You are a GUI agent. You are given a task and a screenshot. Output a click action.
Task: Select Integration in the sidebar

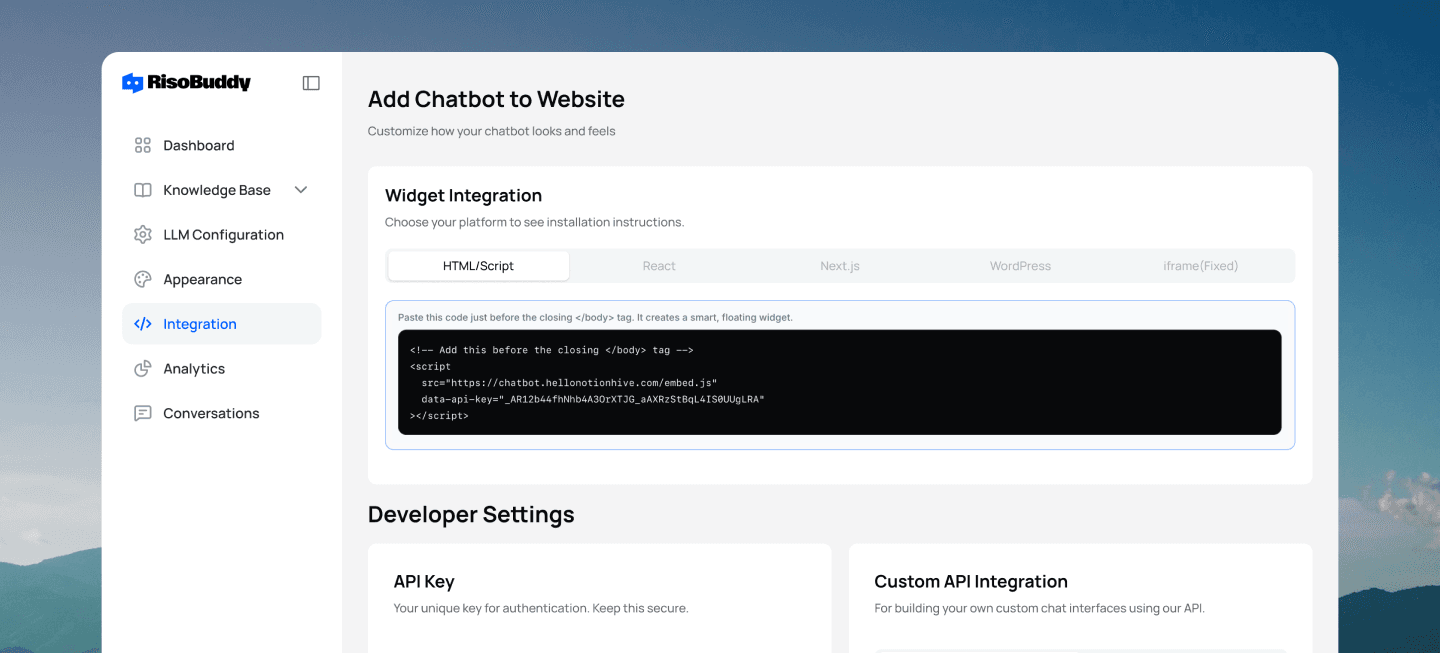[222, 324]
